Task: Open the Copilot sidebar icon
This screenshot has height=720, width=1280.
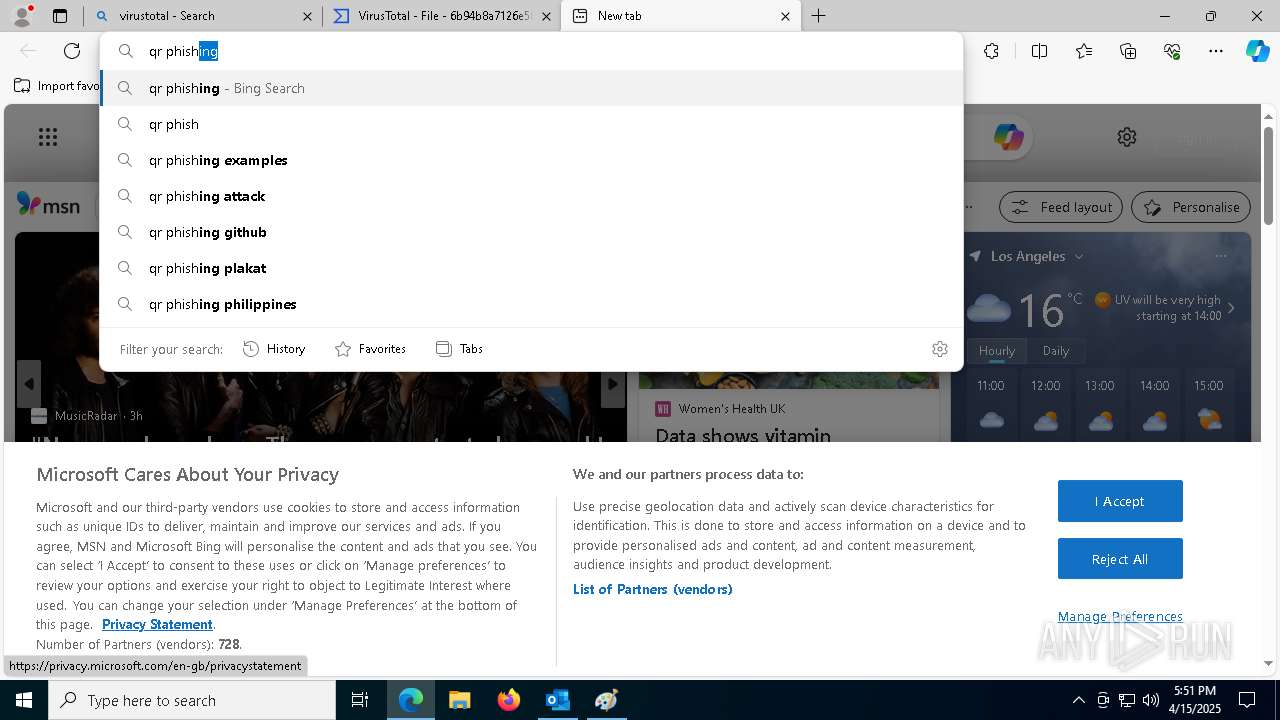Action: tap(1257, 51)
